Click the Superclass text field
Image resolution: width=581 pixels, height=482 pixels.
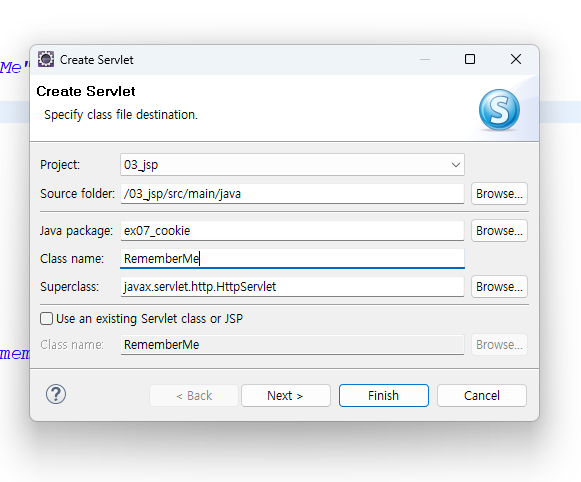point(292,287)
